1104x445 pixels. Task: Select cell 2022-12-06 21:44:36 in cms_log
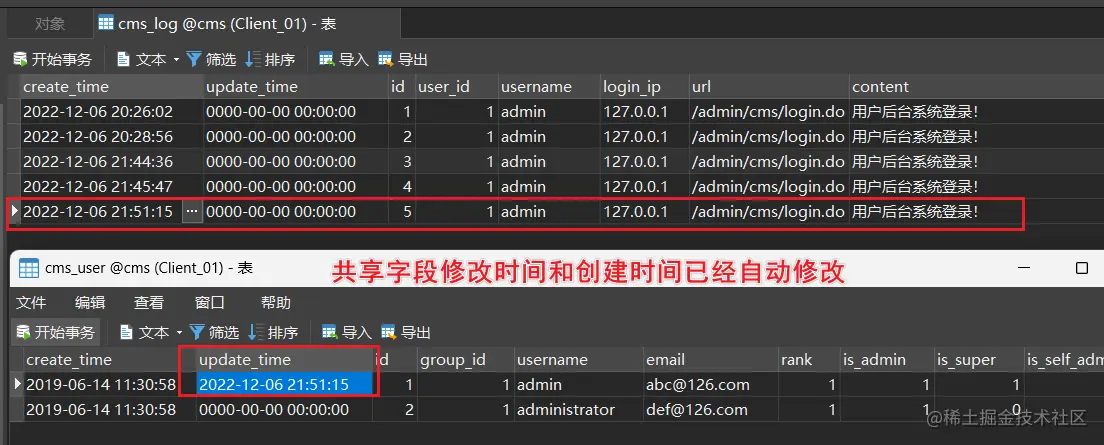click(x=111, y=161)
